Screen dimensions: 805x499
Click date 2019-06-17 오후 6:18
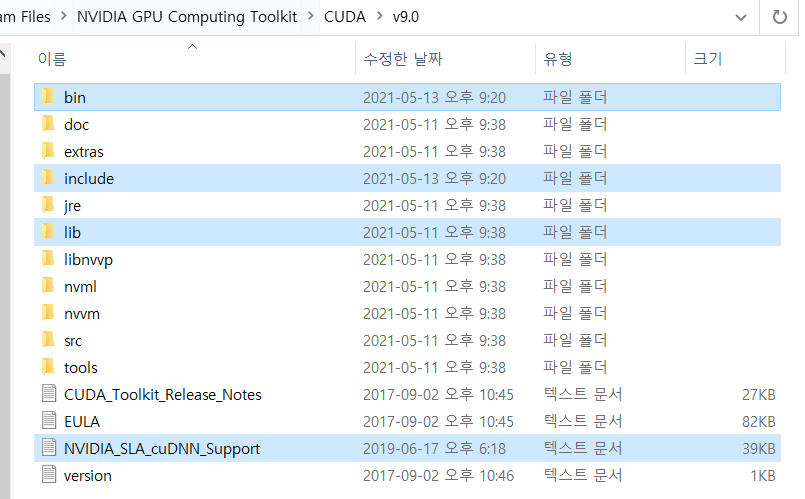click(434, 449)
